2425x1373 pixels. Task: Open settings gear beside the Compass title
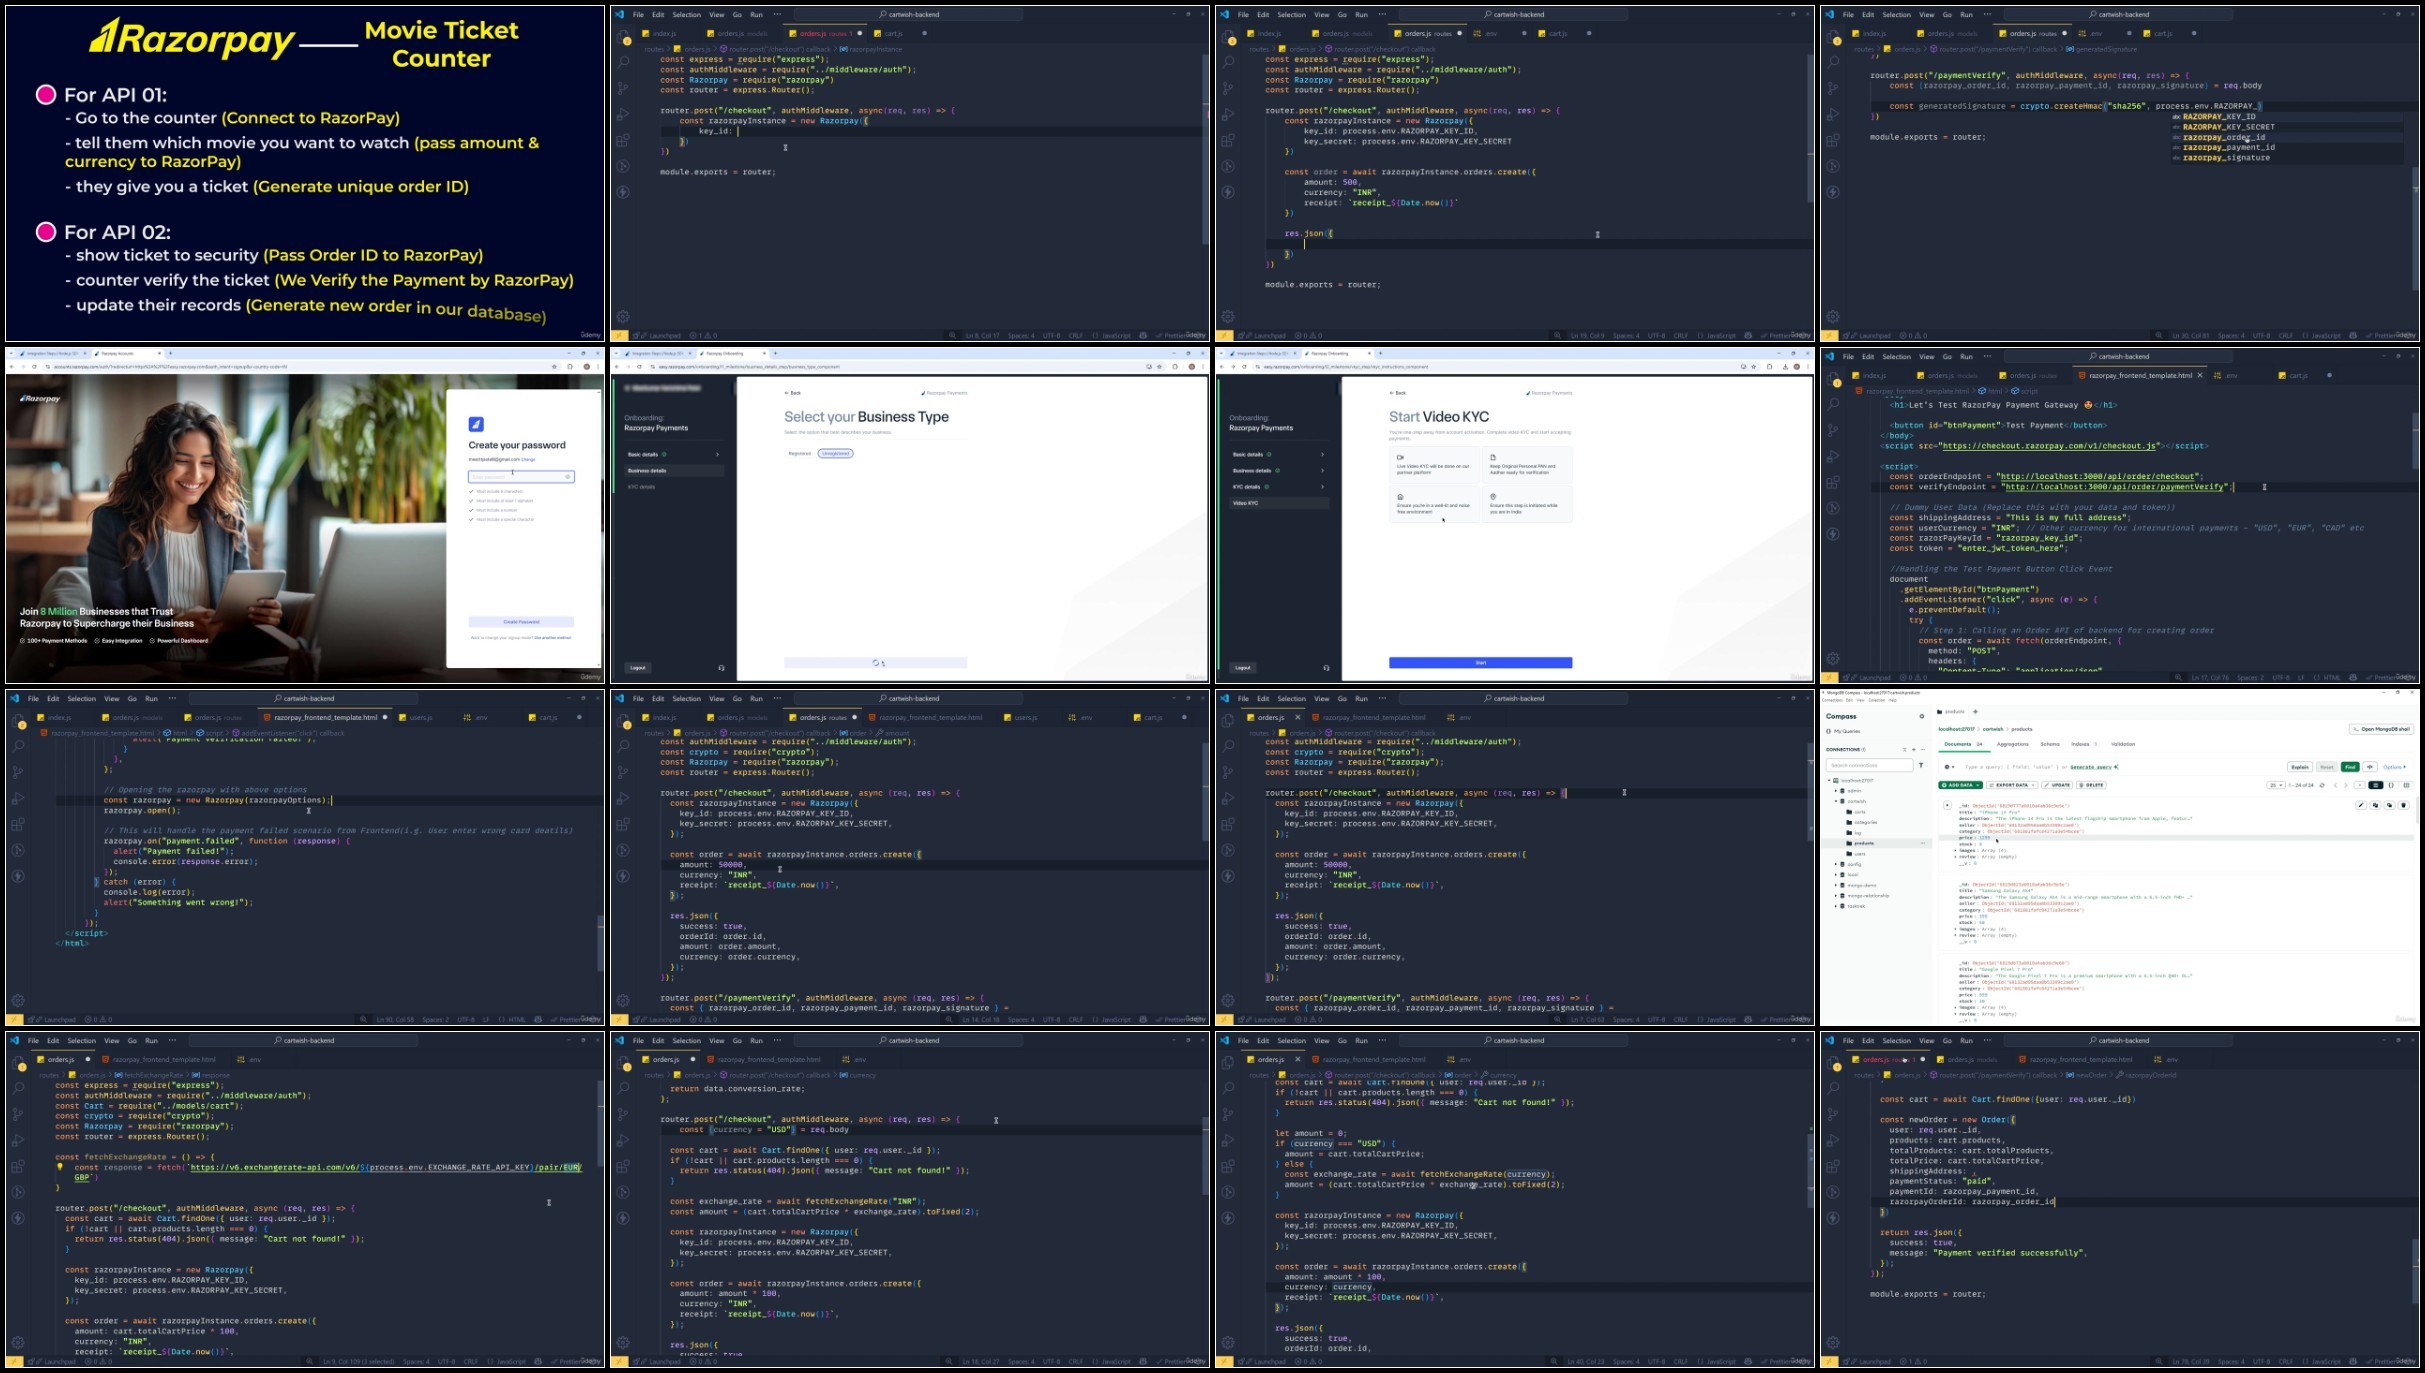pos(1922,716)
